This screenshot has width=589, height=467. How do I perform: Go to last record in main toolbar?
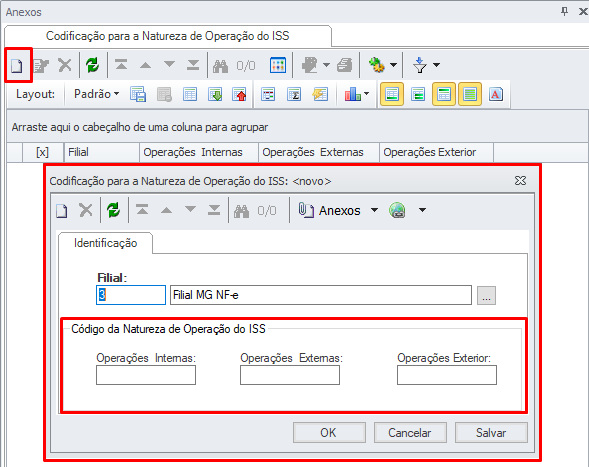(193, 65)
